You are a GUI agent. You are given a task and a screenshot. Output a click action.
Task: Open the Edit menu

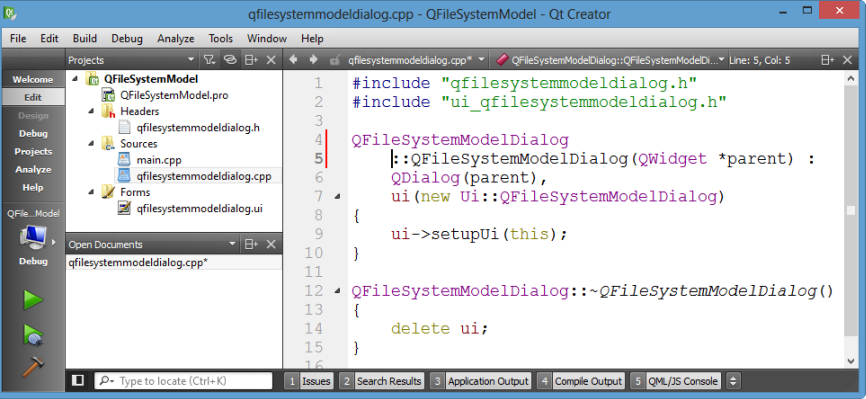[49, 39]
